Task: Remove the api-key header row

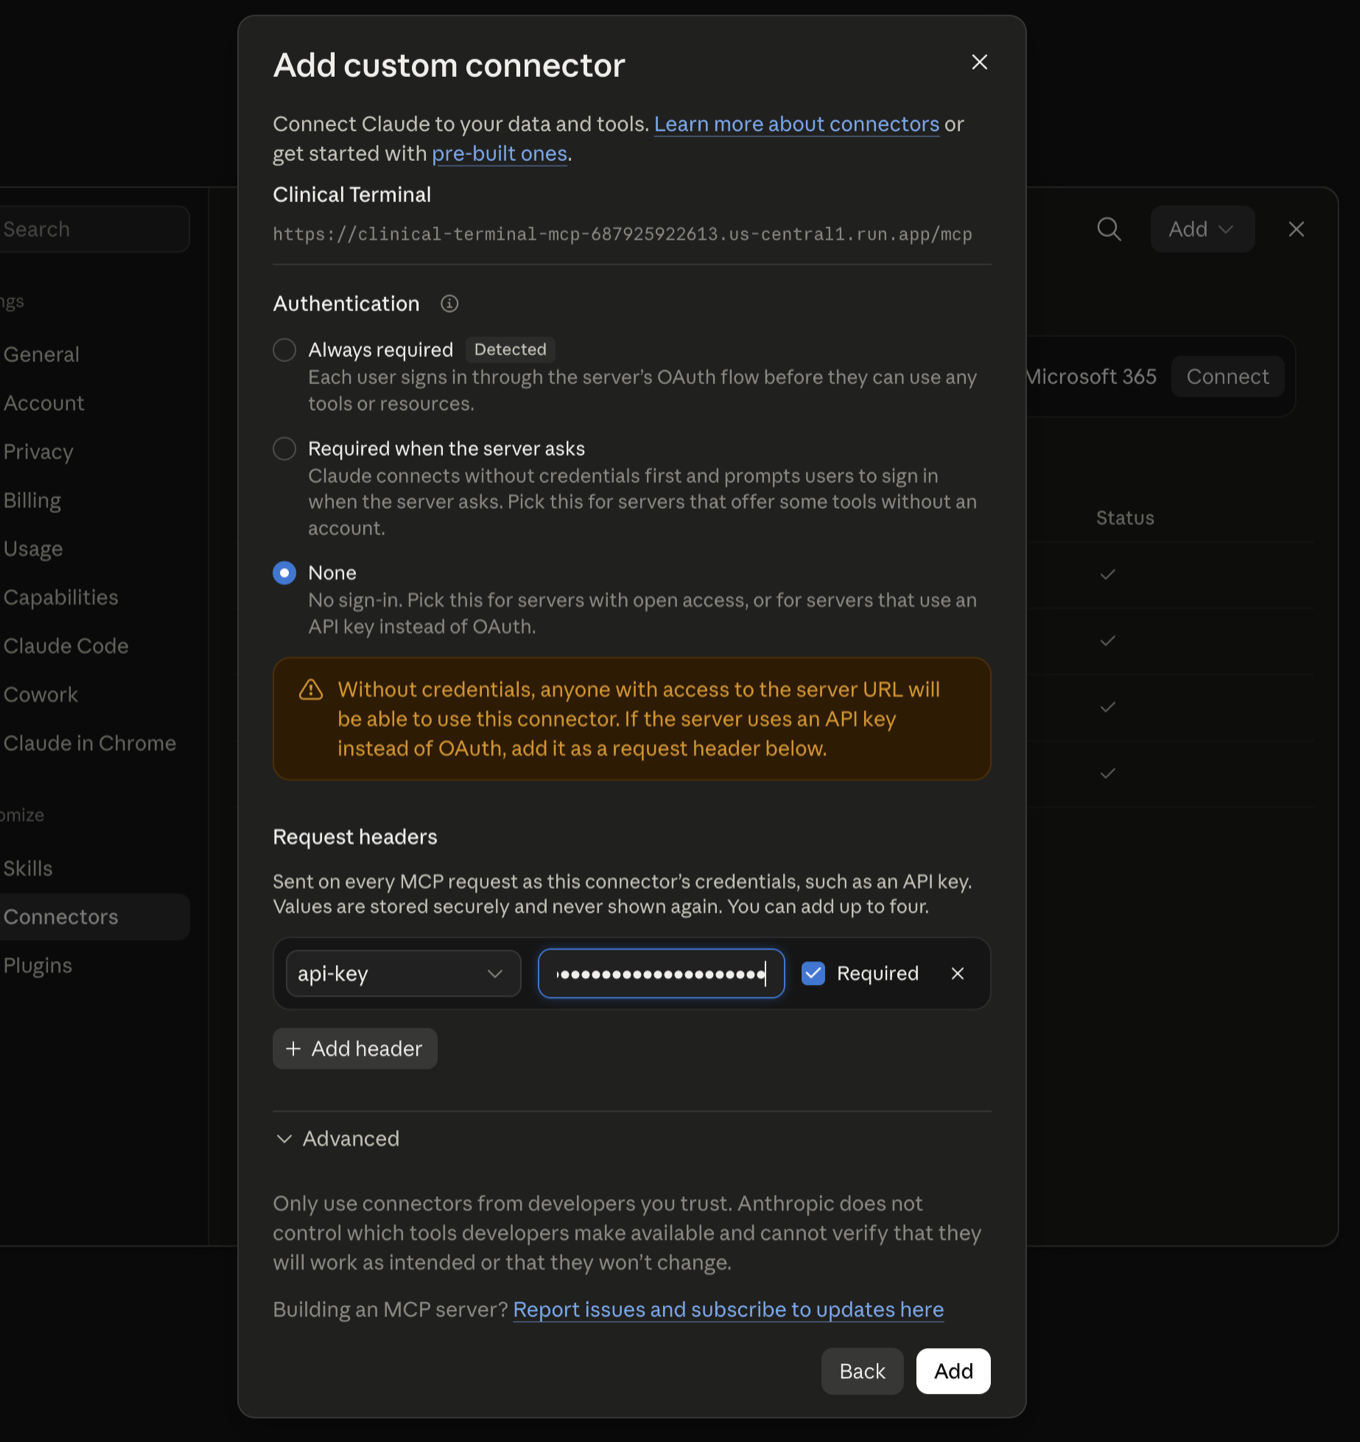Action: pos(957,974)
